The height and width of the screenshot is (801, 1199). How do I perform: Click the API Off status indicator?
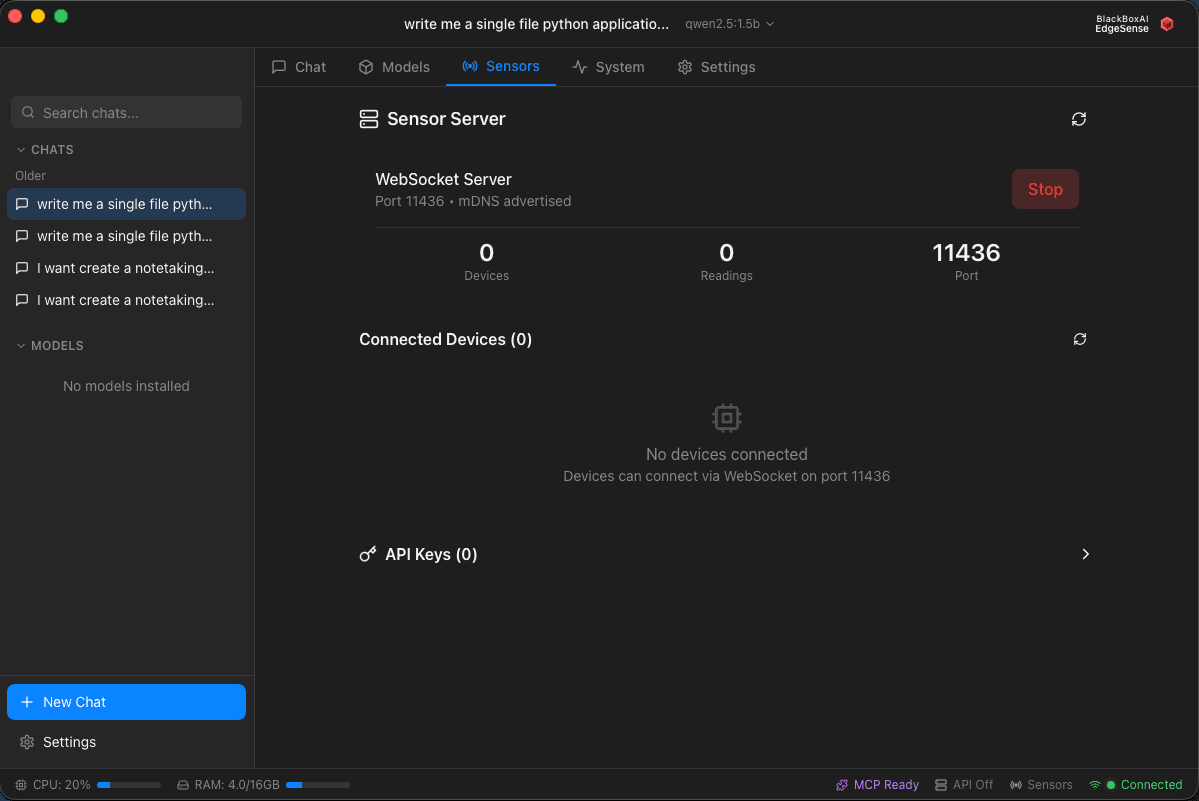click(963, 785)
